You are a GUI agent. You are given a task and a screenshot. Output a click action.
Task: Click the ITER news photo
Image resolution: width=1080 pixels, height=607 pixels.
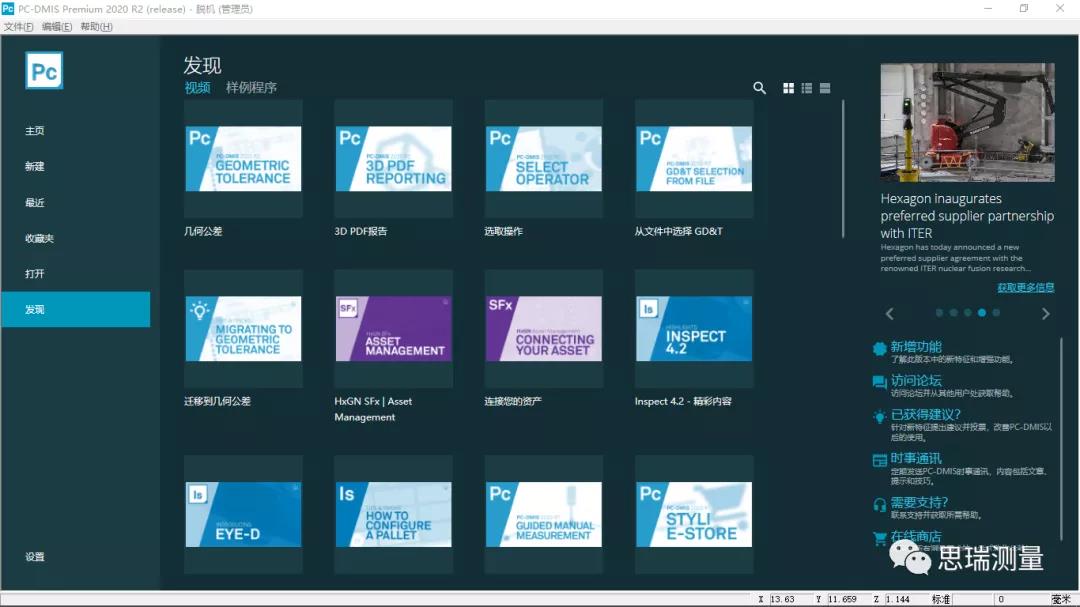pos(967,123)
